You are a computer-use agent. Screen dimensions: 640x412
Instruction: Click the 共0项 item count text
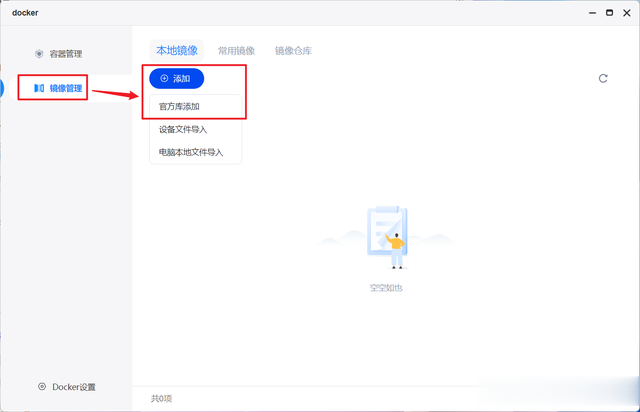tap(161, 399)
